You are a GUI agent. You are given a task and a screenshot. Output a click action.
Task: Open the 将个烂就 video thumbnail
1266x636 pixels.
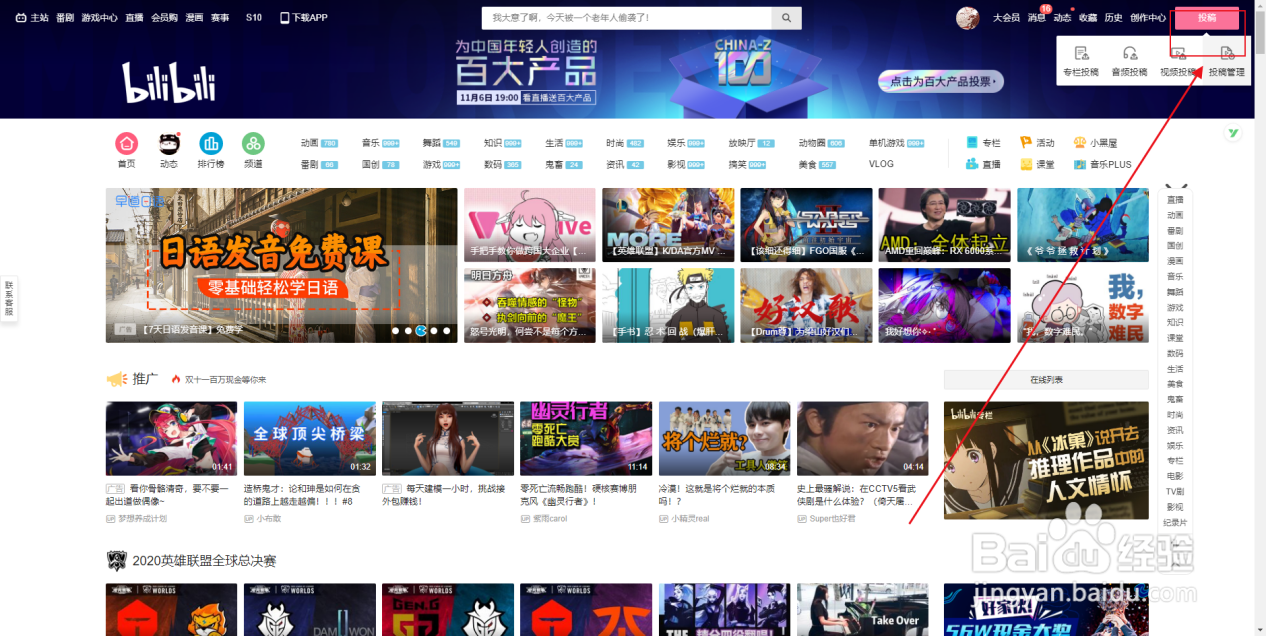pos(724,439)
